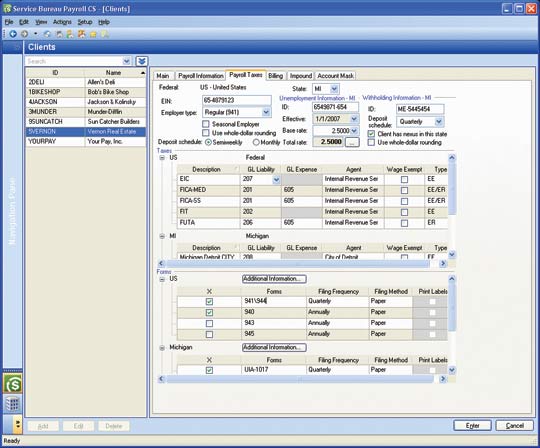Check the 943 form checkbox
540x448 pixels.
pyautogui.click(x=209, y=324)
